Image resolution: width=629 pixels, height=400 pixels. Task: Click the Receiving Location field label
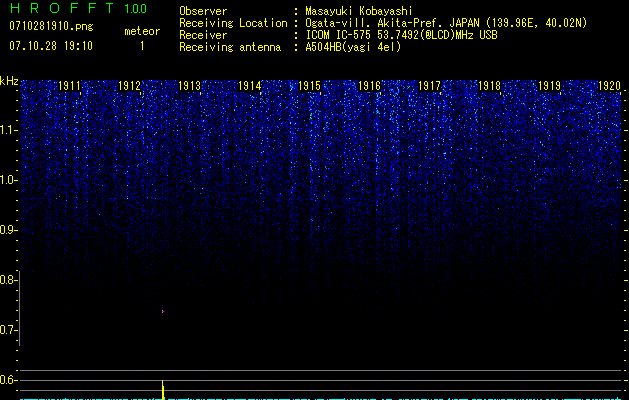pos(233,23)
